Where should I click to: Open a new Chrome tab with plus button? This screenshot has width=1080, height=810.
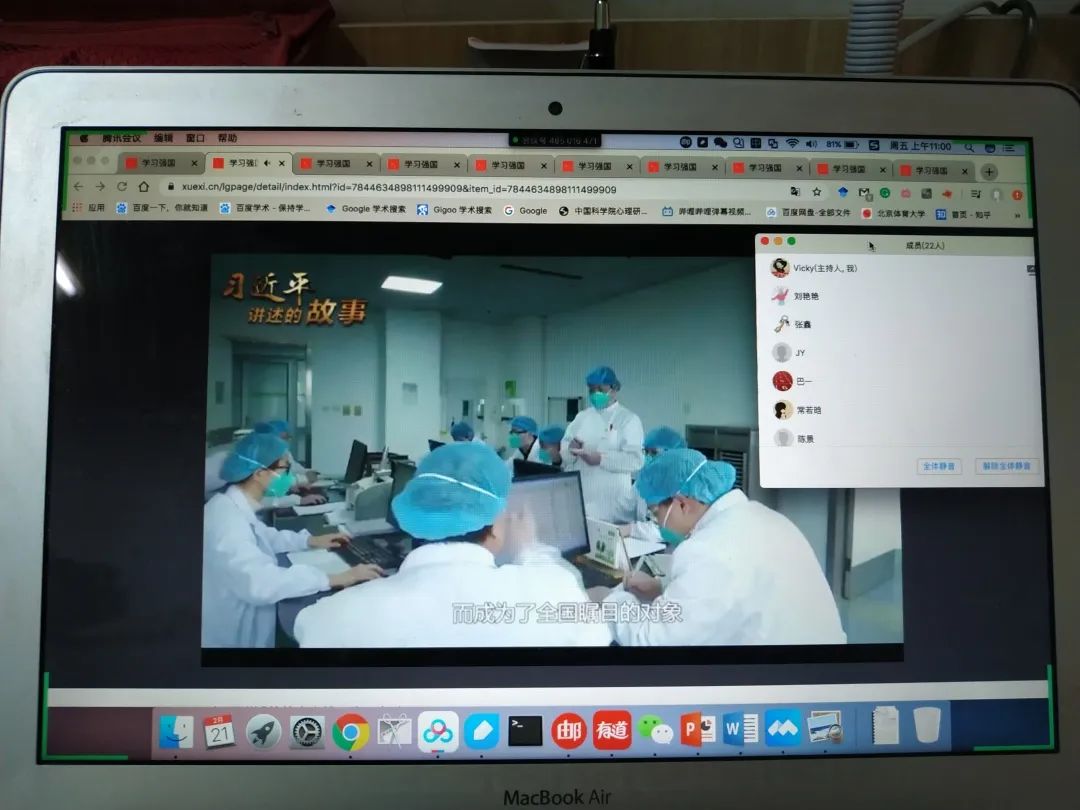pos(989,172)
